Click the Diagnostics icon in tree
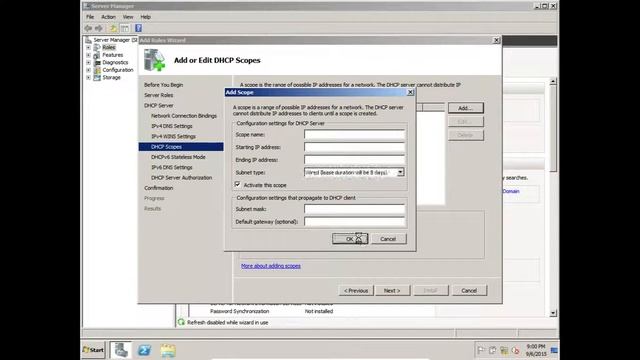Viewport: 640px width, 360px height. coord(97,62)
